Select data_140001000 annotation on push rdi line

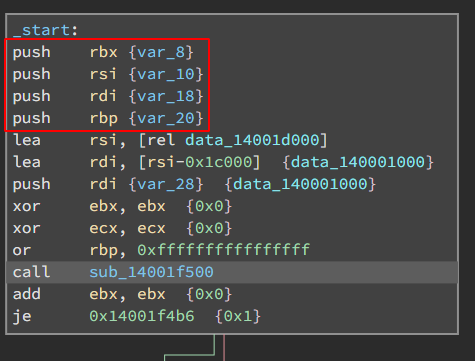pos(300,184)
